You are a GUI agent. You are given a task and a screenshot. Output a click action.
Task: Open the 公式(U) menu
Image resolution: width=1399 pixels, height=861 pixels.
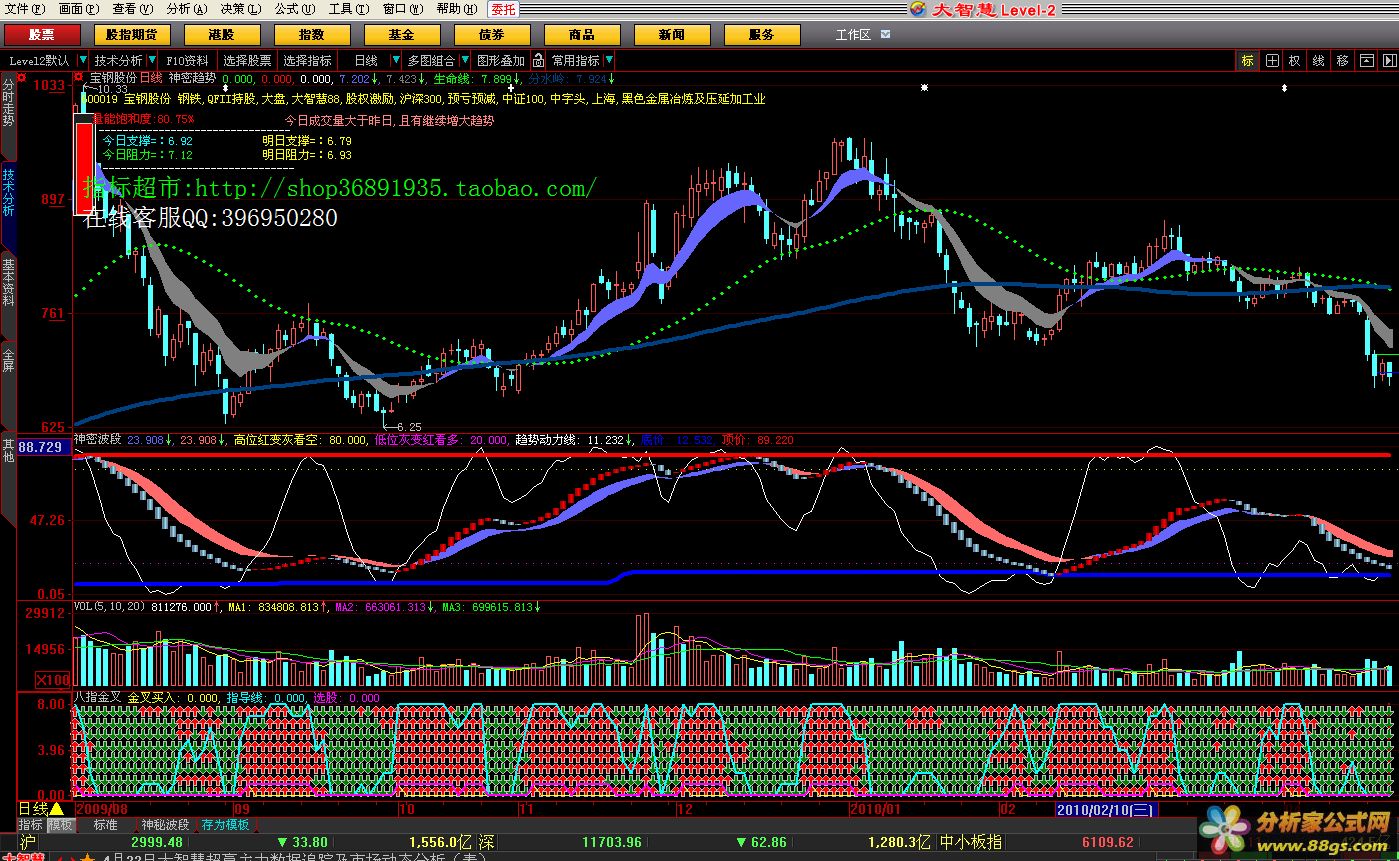(294, 9)
